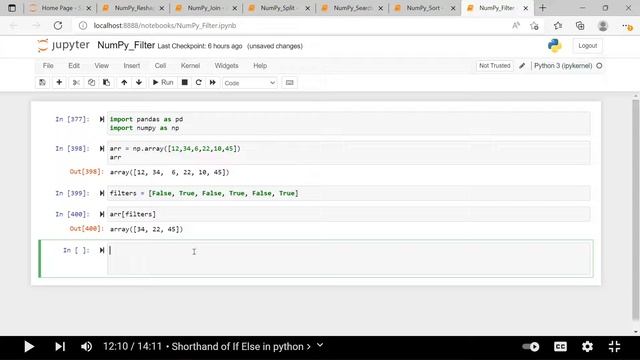Reload the page with refresh icon
Image resolution: width=640 pixels, height=360 pixels.
point(58,26)
